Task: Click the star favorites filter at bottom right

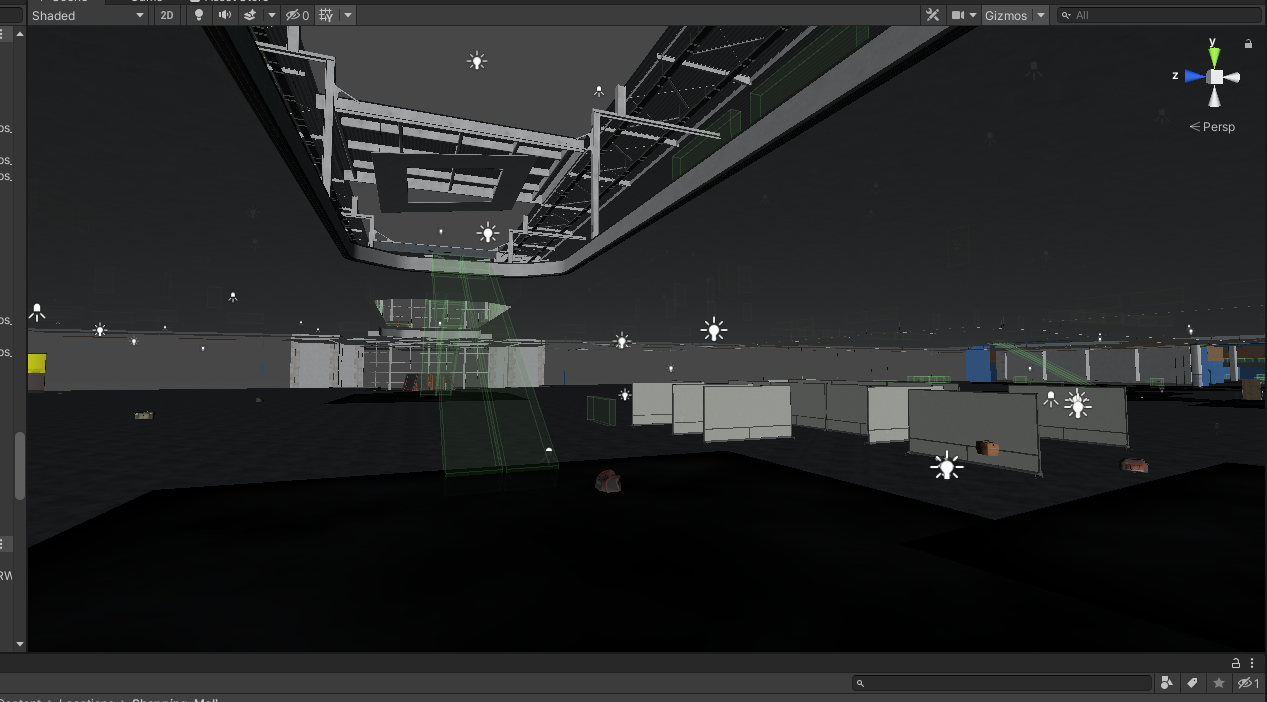Action: tap(1218, 682)
